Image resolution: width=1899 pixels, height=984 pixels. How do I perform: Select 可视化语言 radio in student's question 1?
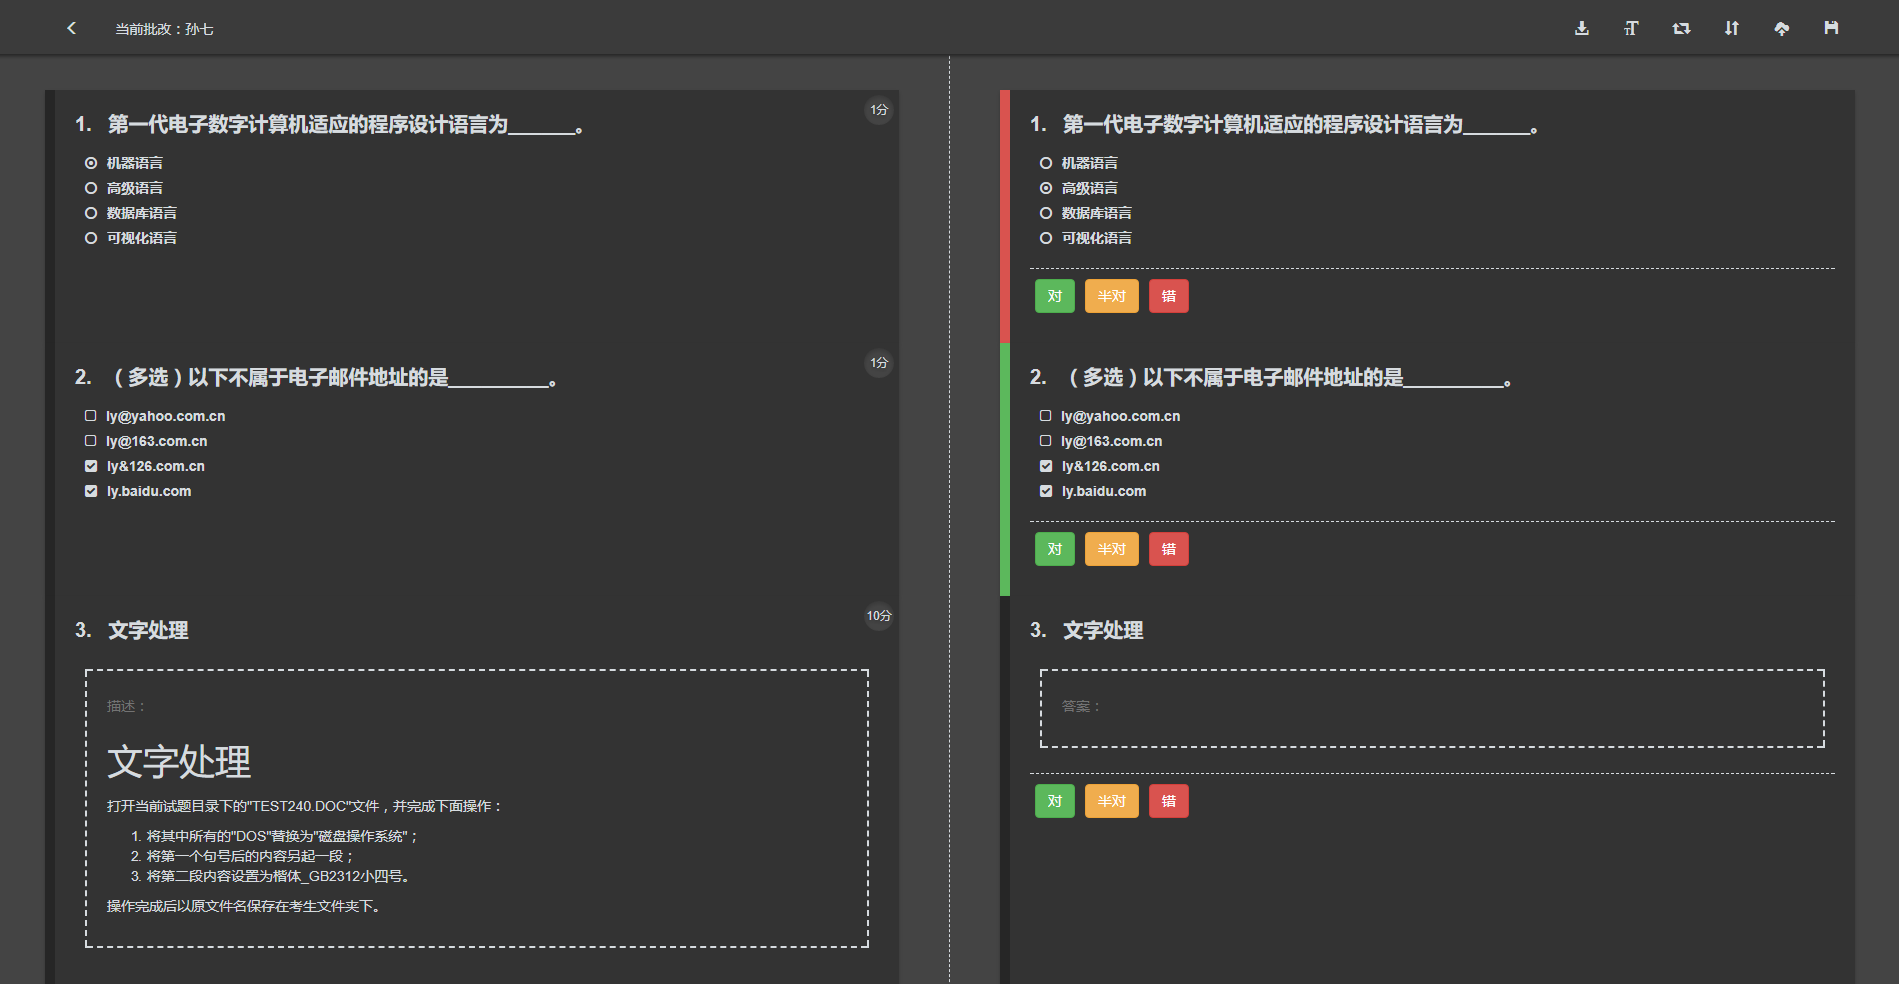click(x=1046, y=238)
